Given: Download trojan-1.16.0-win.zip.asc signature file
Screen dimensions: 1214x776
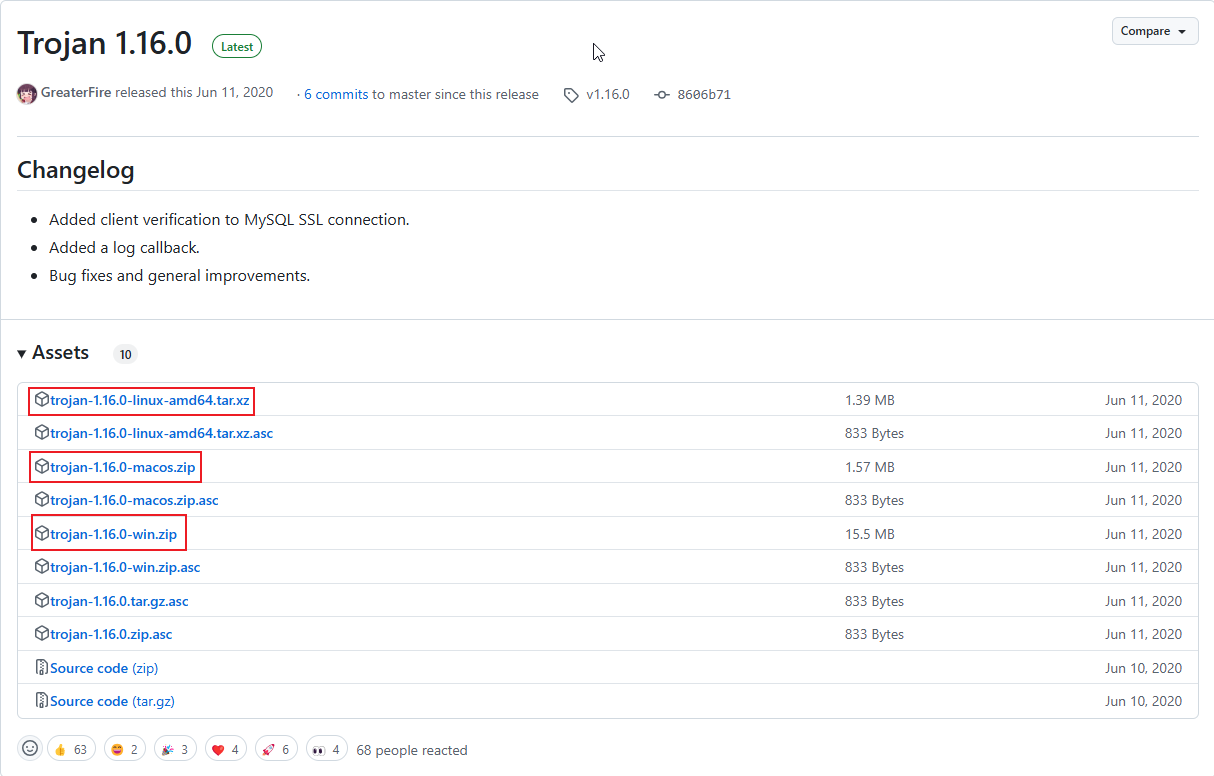Looking at the screenshot, I should point(125,567).
